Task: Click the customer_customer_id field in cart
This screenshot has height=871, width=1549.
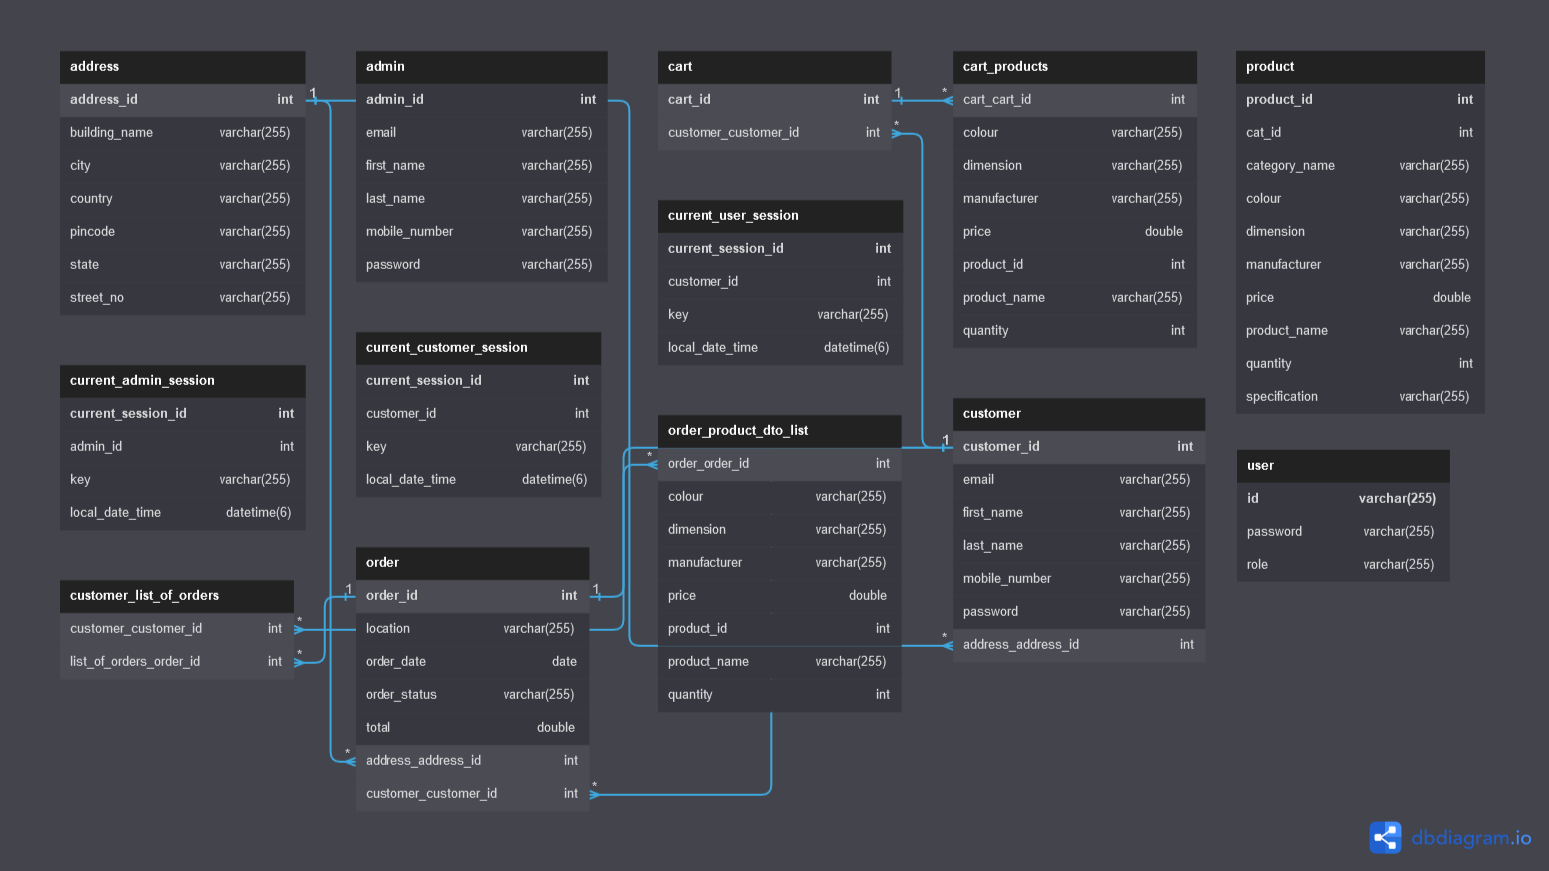Action: (775, 133)
